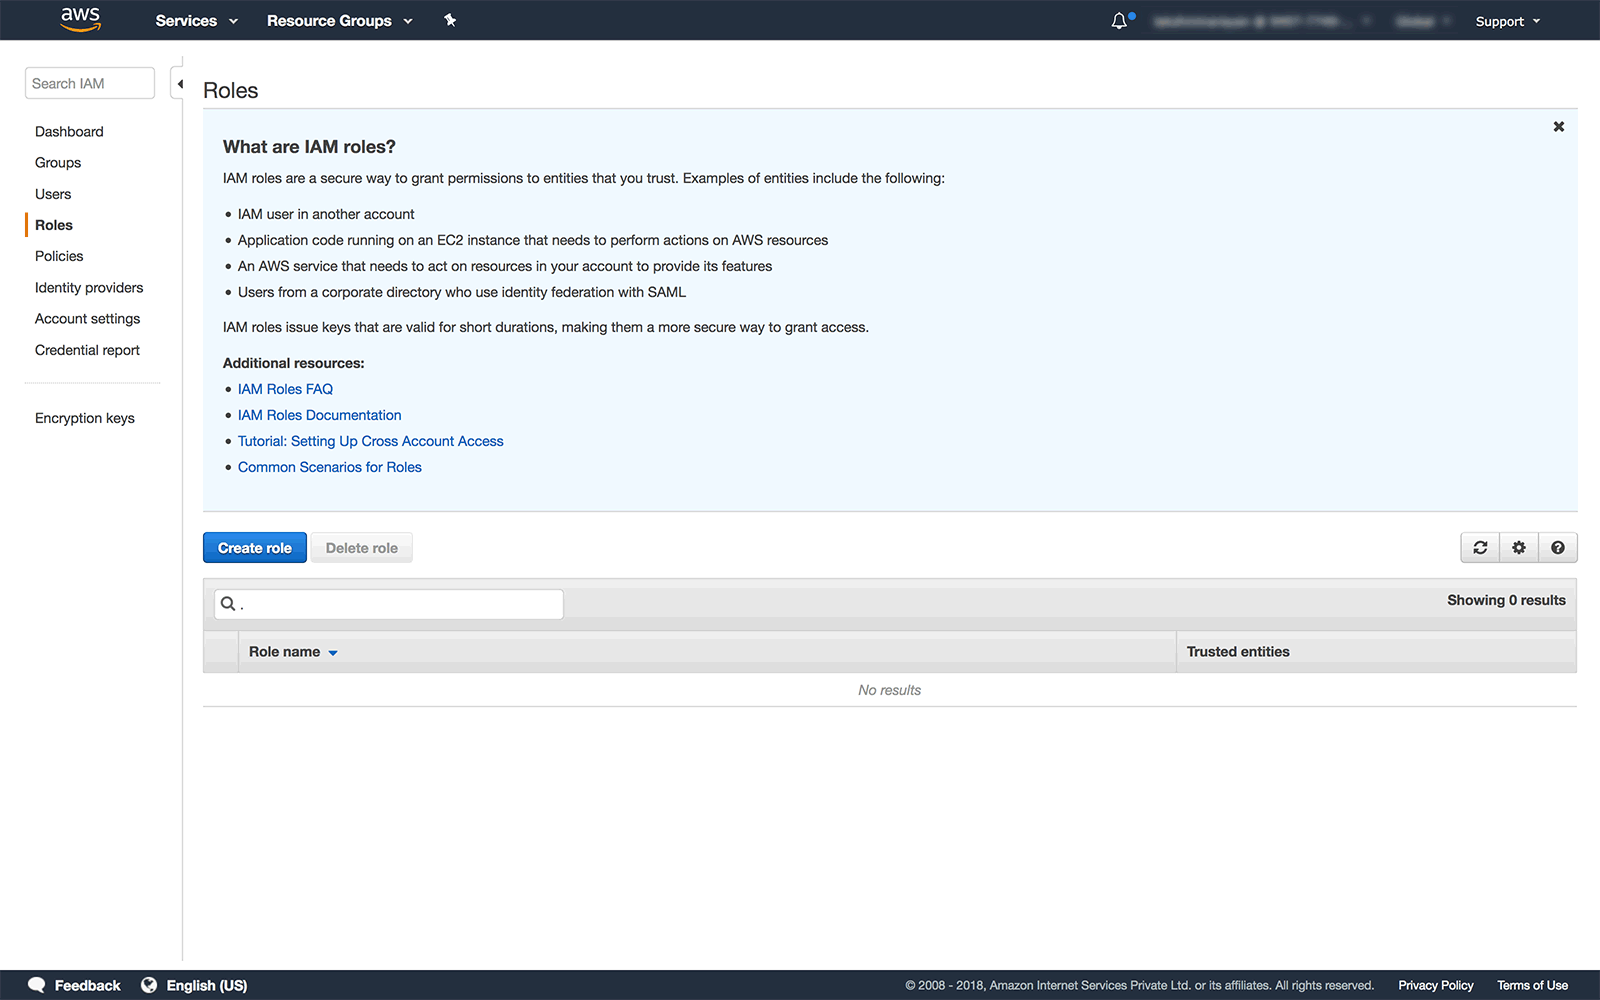Image resolution: width=1600 pixels, height=1000 pixels.
Task: Click the pin shortcut icon in top bar
Action: pyautogui.click(x=450, y=20)
